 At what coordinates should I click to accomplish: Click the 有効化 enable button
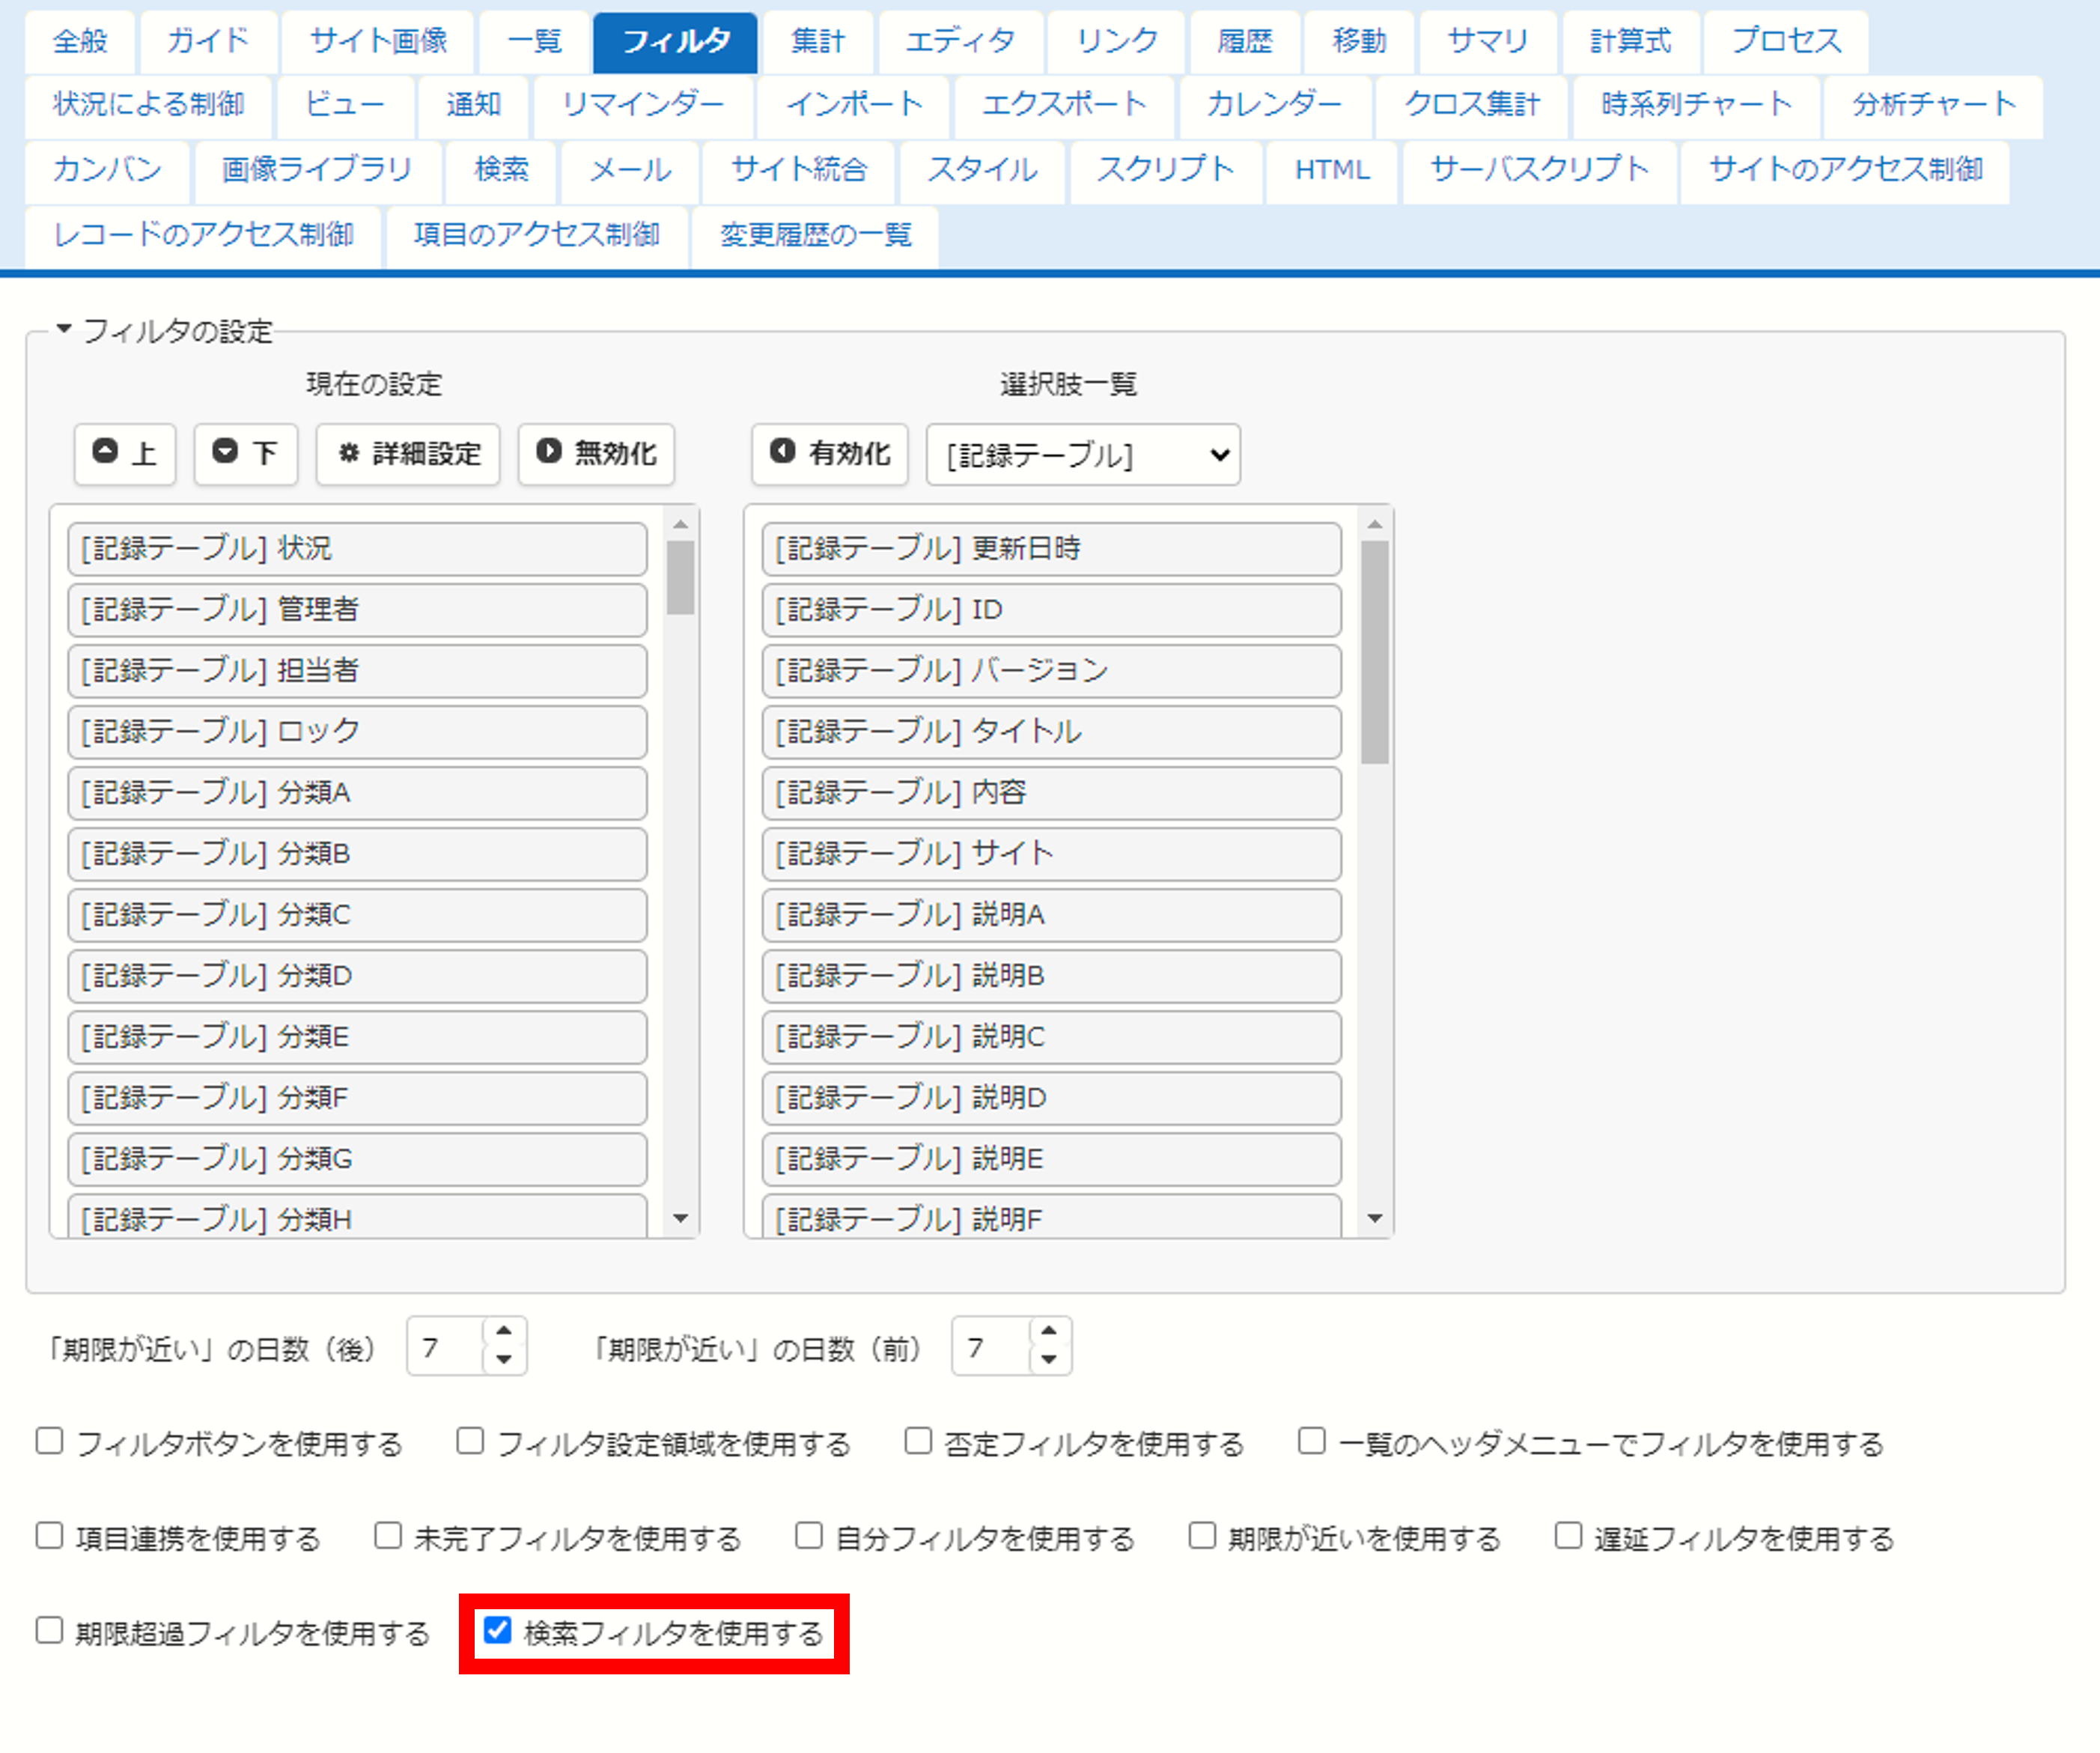tap(830, 454)
